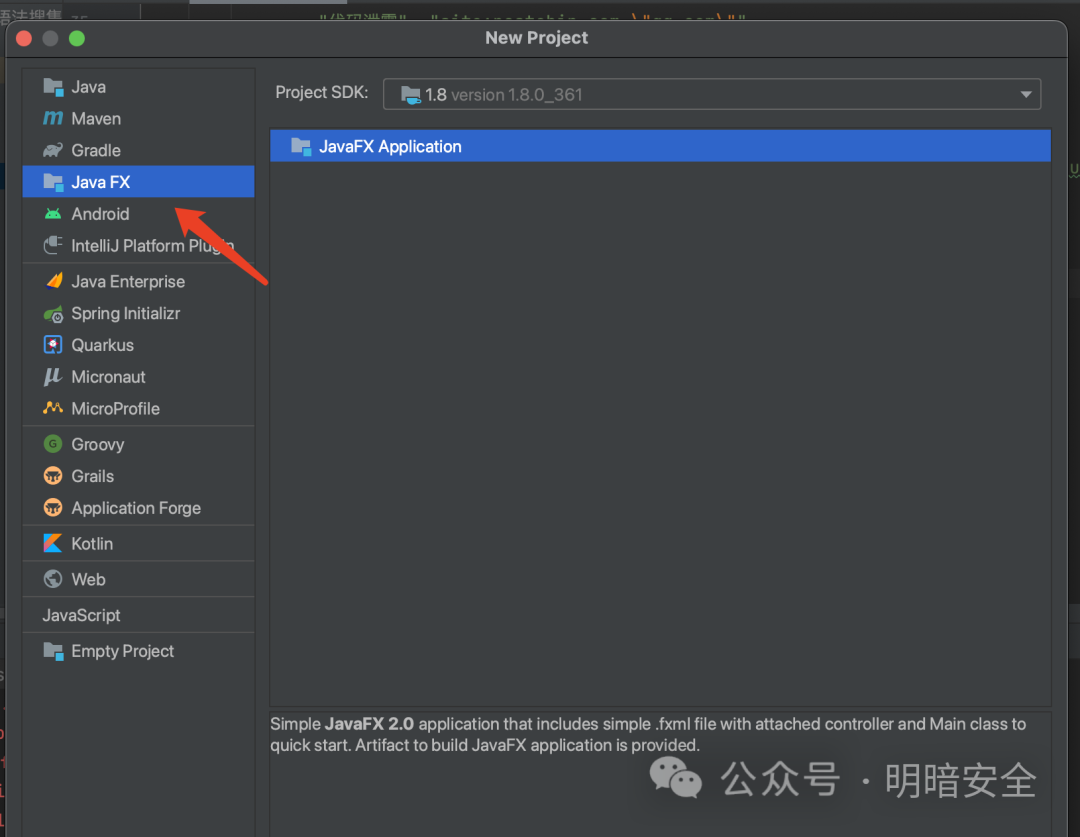The image size is (1080, 837).
Task: Select the Spring Initializr icon
Action: coord(53,314)
